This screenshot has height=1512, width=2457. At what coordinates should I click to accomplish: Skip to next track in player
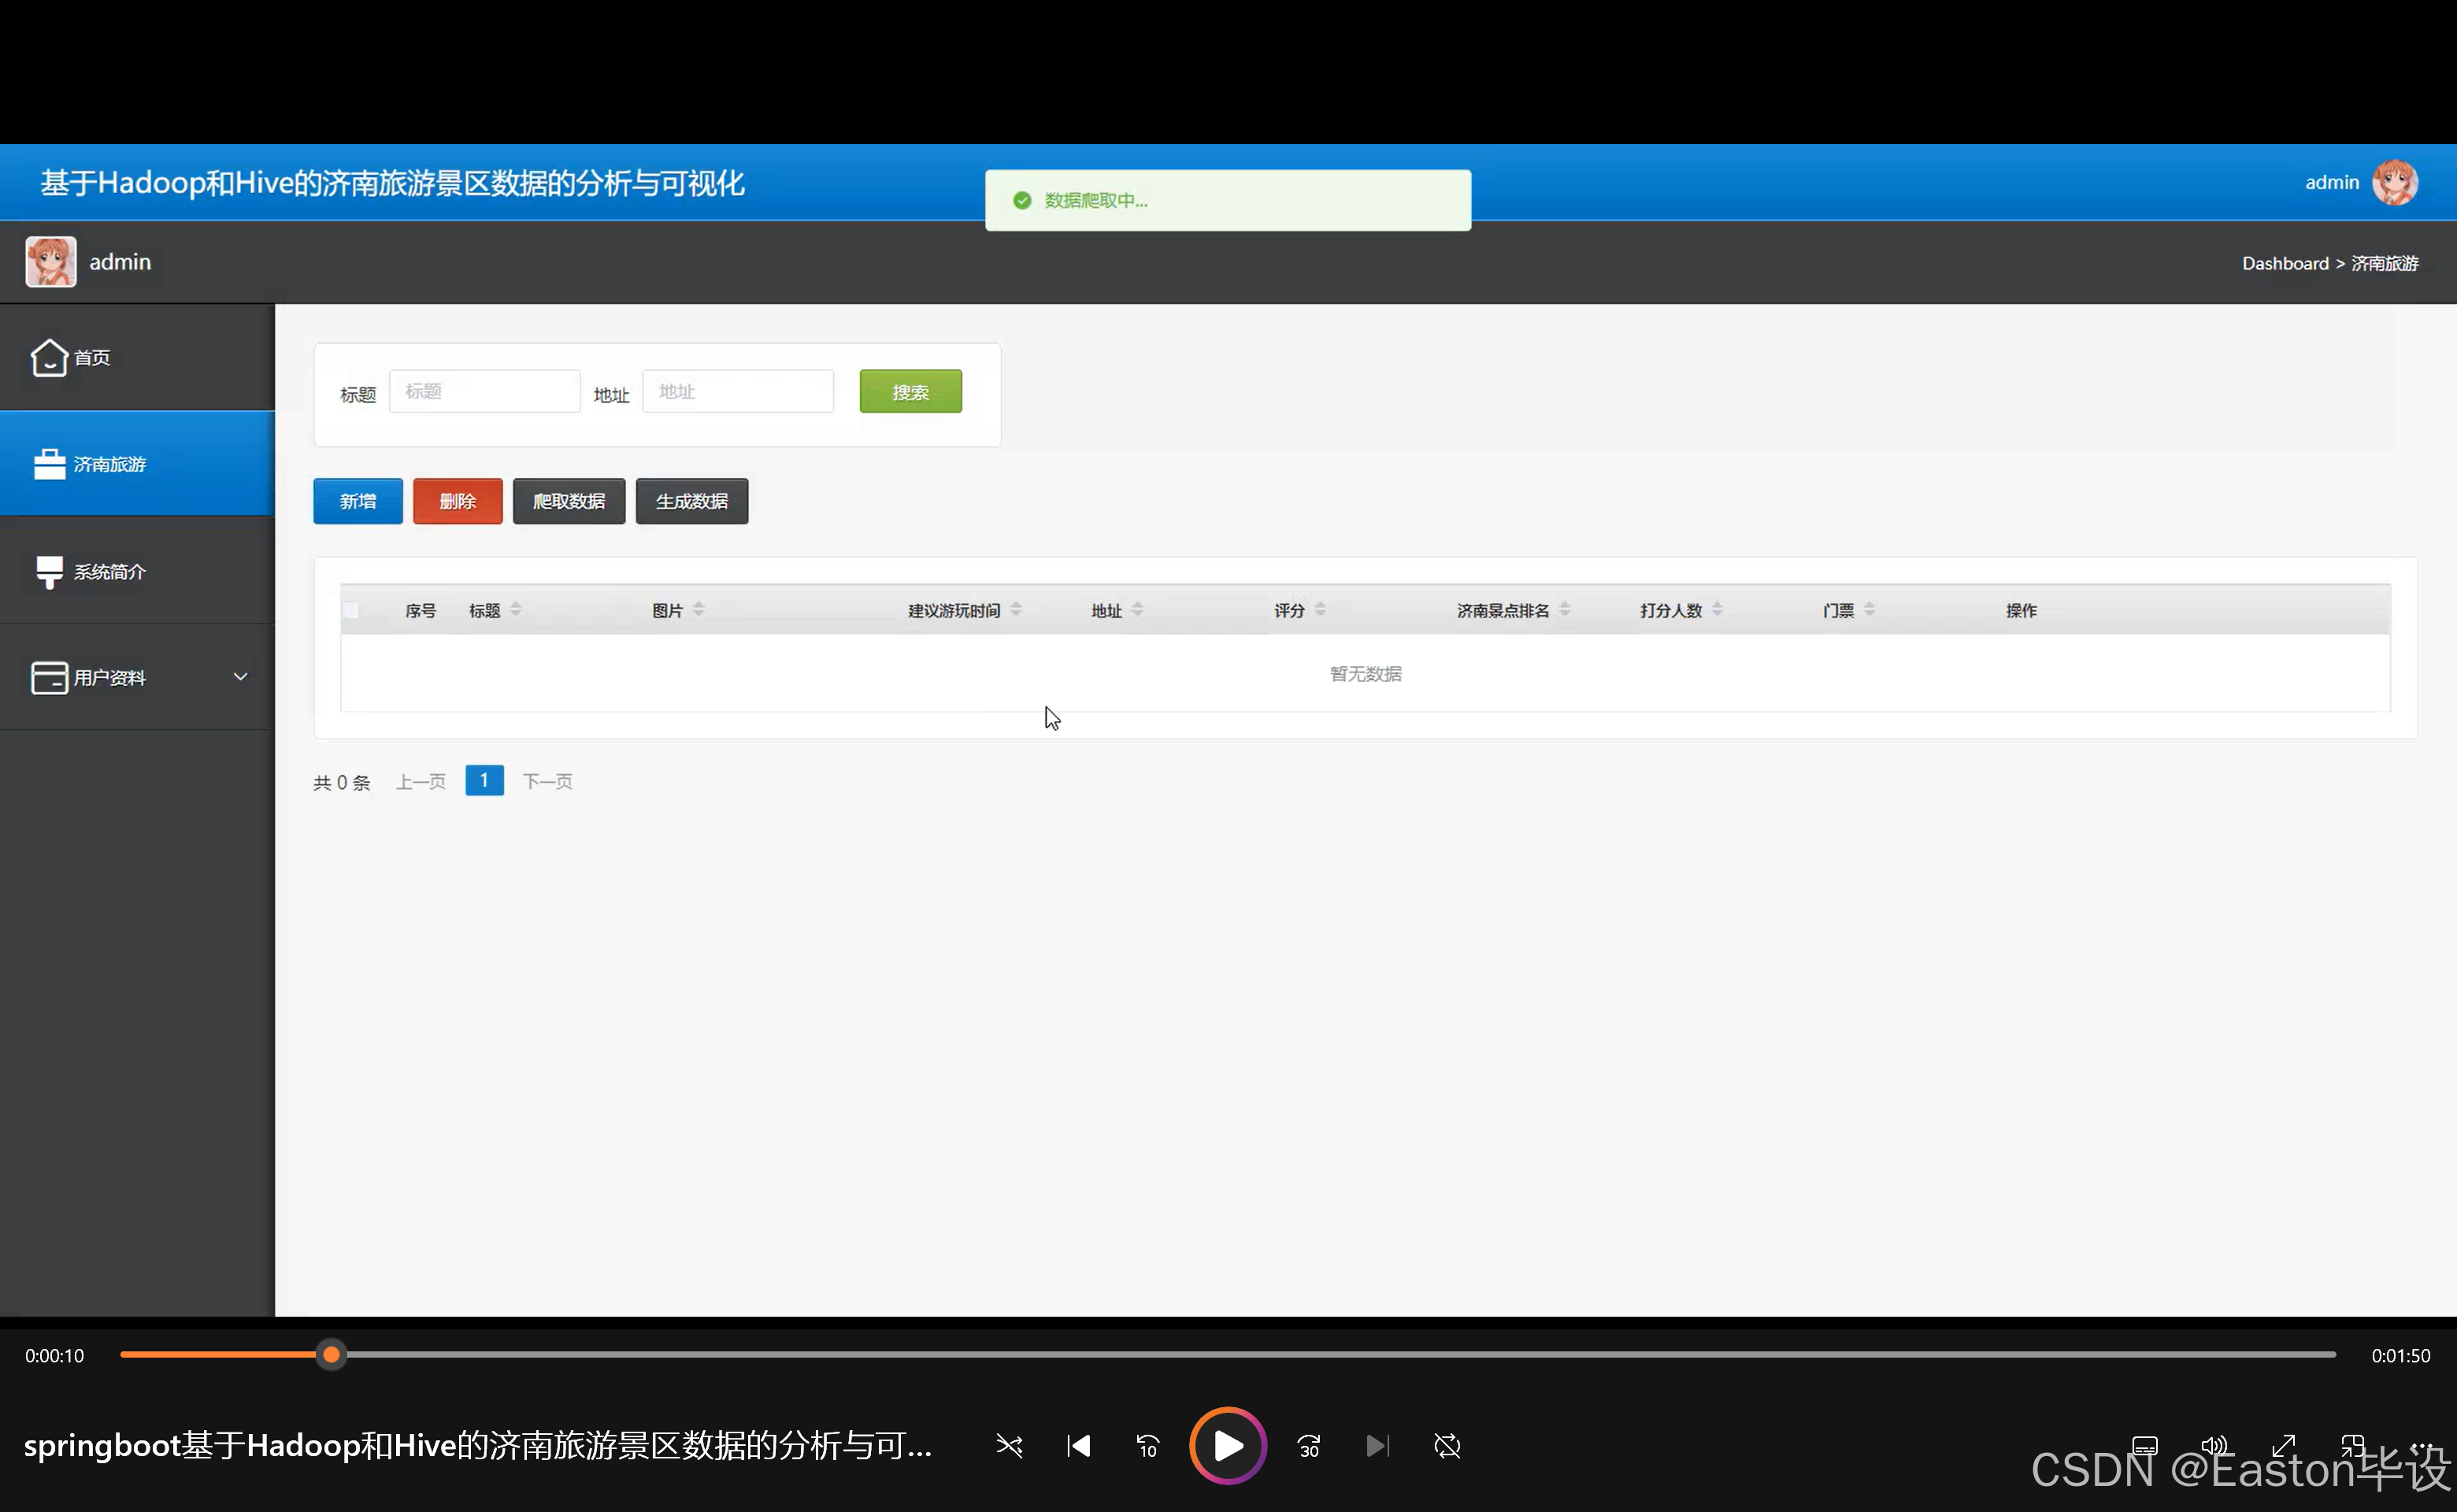point(1378,1446)
